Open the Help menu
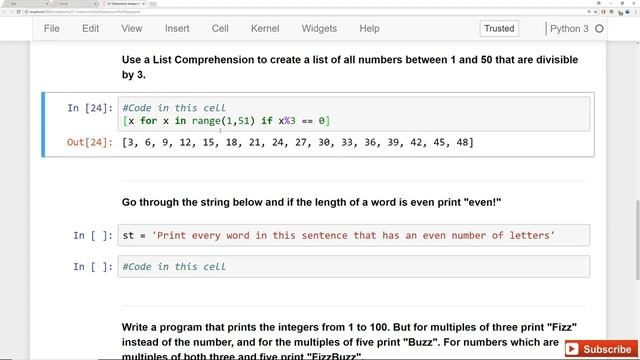 (x=369, y=29)
